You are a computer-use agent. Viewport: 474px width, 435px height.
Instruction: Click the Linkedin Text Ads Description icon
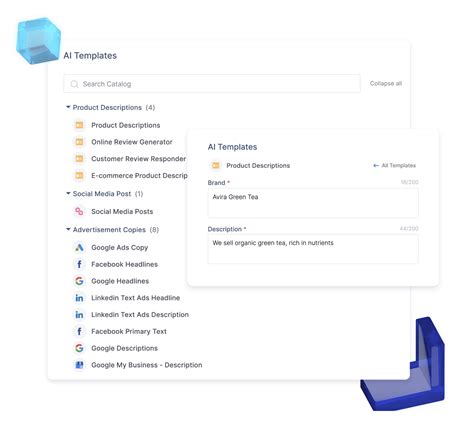pyautogui.click(x=79, y=315)
